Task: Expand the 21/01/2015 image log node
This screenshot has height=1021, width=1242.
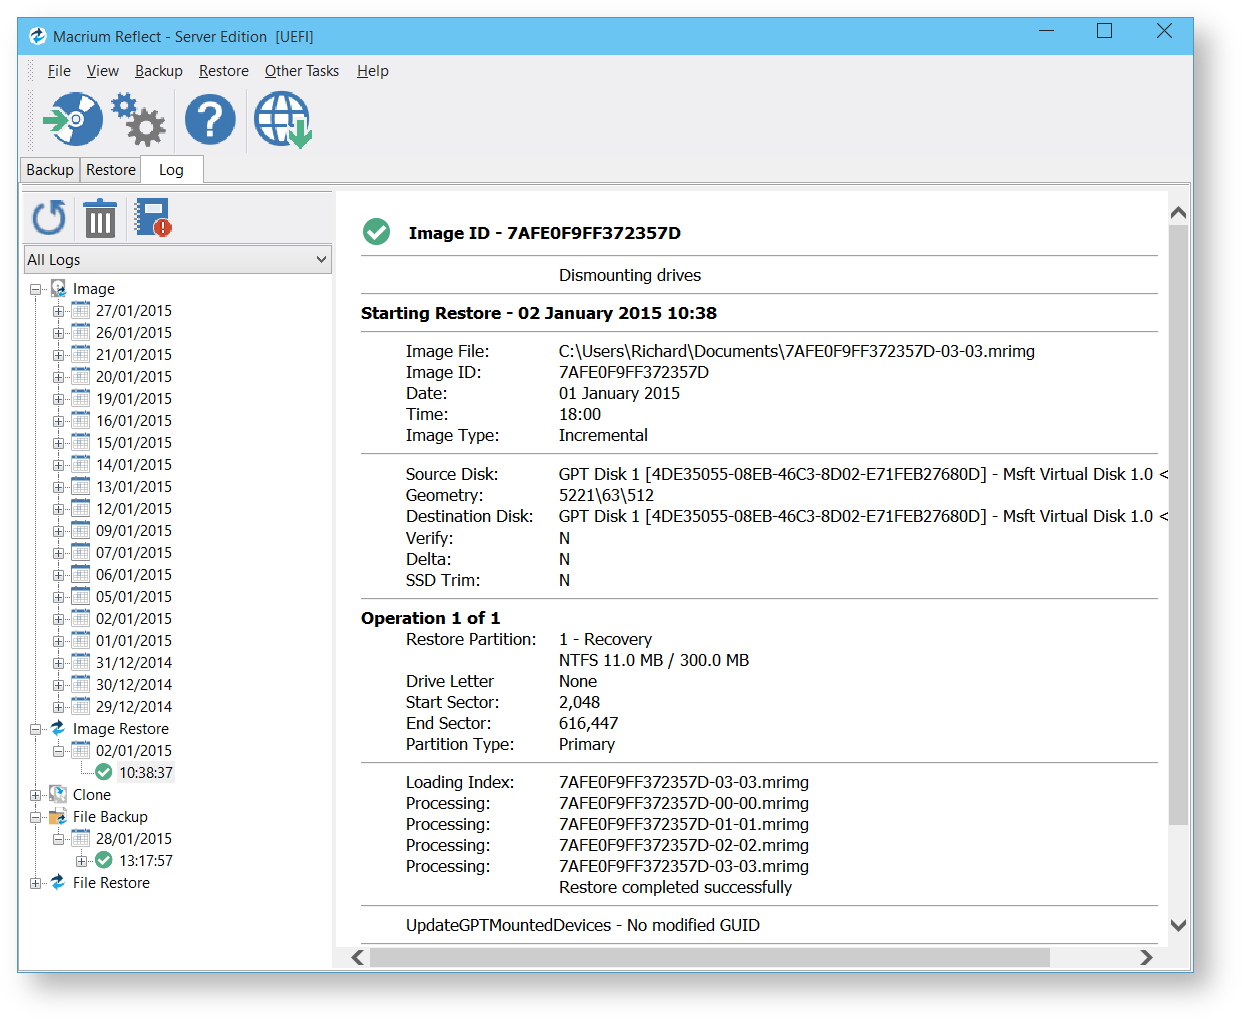Action: point(58,355)
